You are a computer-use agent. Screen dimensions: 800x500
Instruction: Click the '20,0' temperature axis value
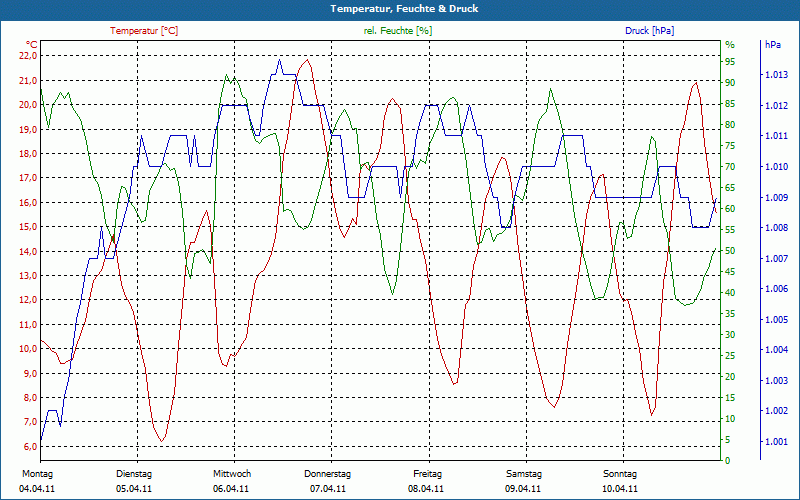pos(28,105)
